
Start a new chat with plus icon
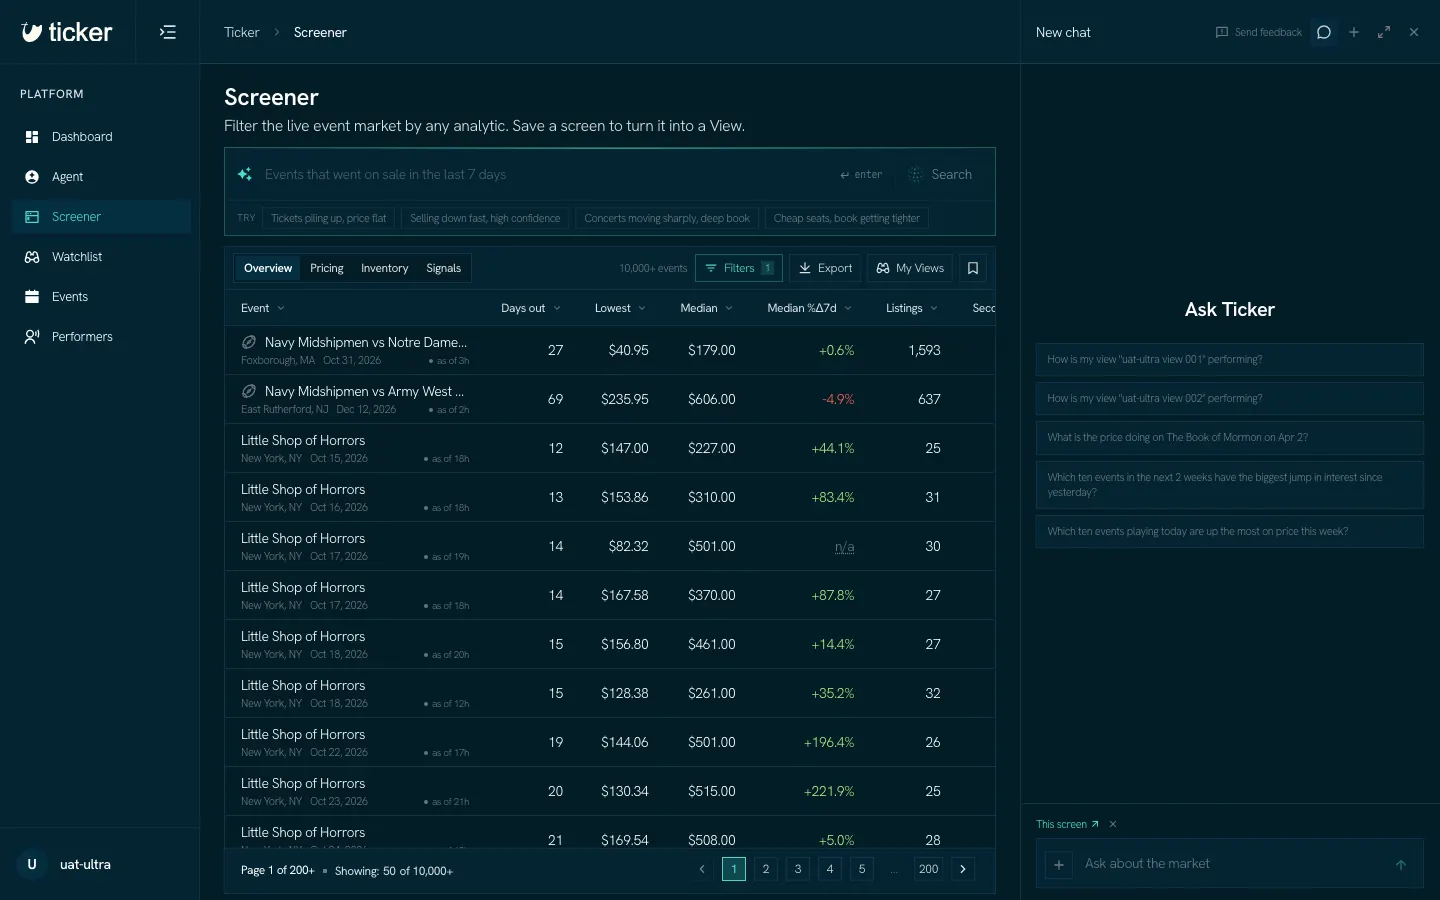coord(1354,32)
